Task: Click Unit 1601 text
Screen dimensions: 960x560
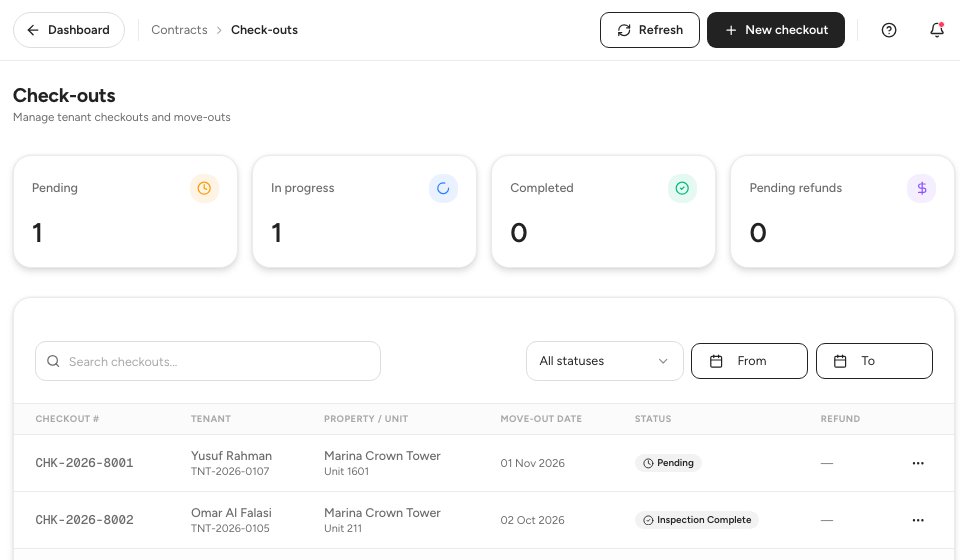Action: 347,471
